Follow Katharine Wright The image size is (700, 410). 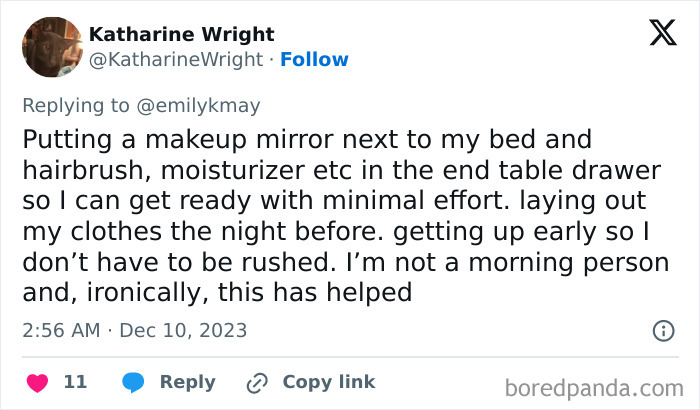(x=315, y=59)
